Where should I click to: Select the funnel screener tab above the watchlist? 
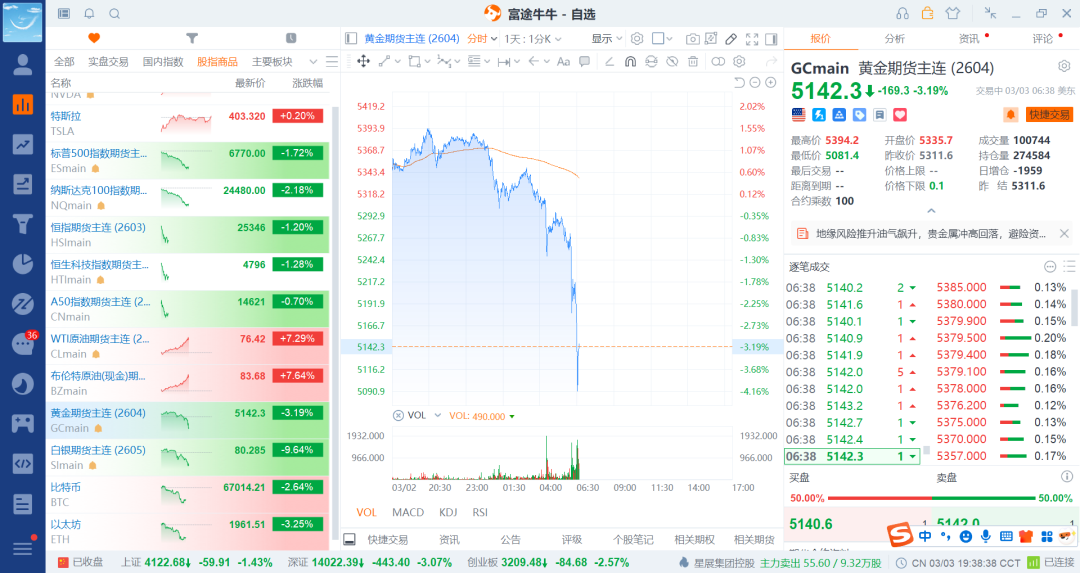pyautogui.click(x=192, y=38)
